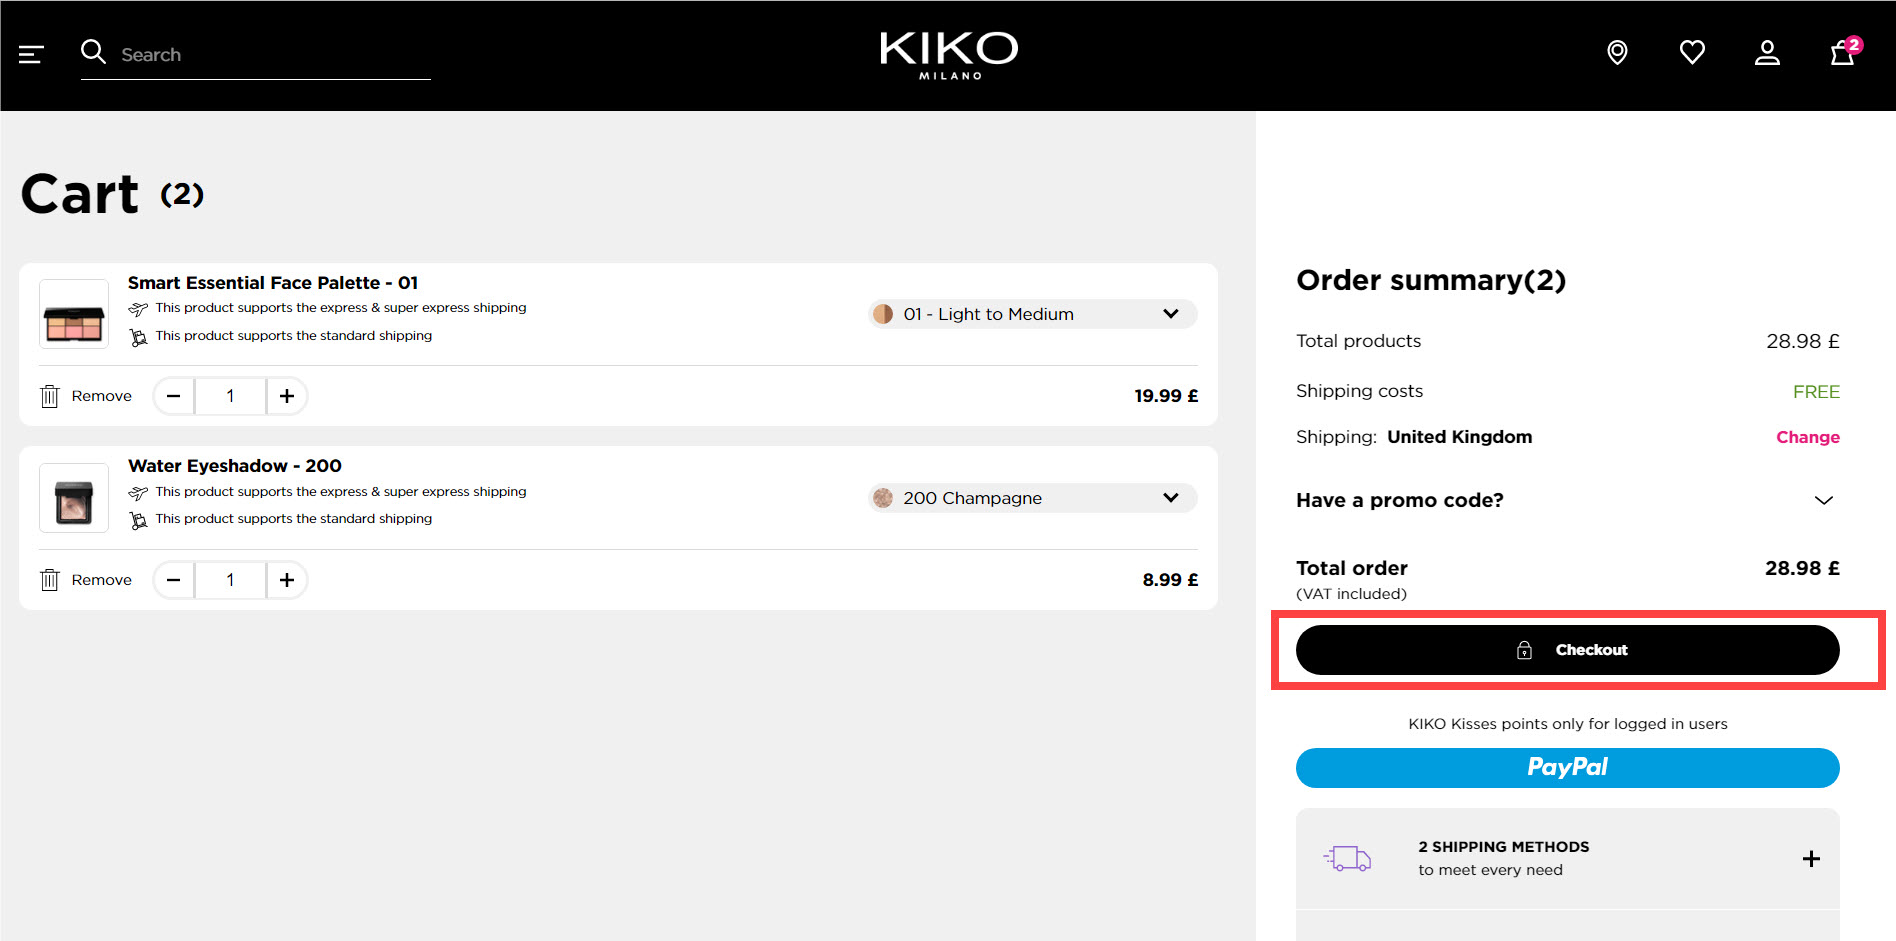Open the hamburger menu
This screenshot has height=941, width=1896.
(31, 54)
